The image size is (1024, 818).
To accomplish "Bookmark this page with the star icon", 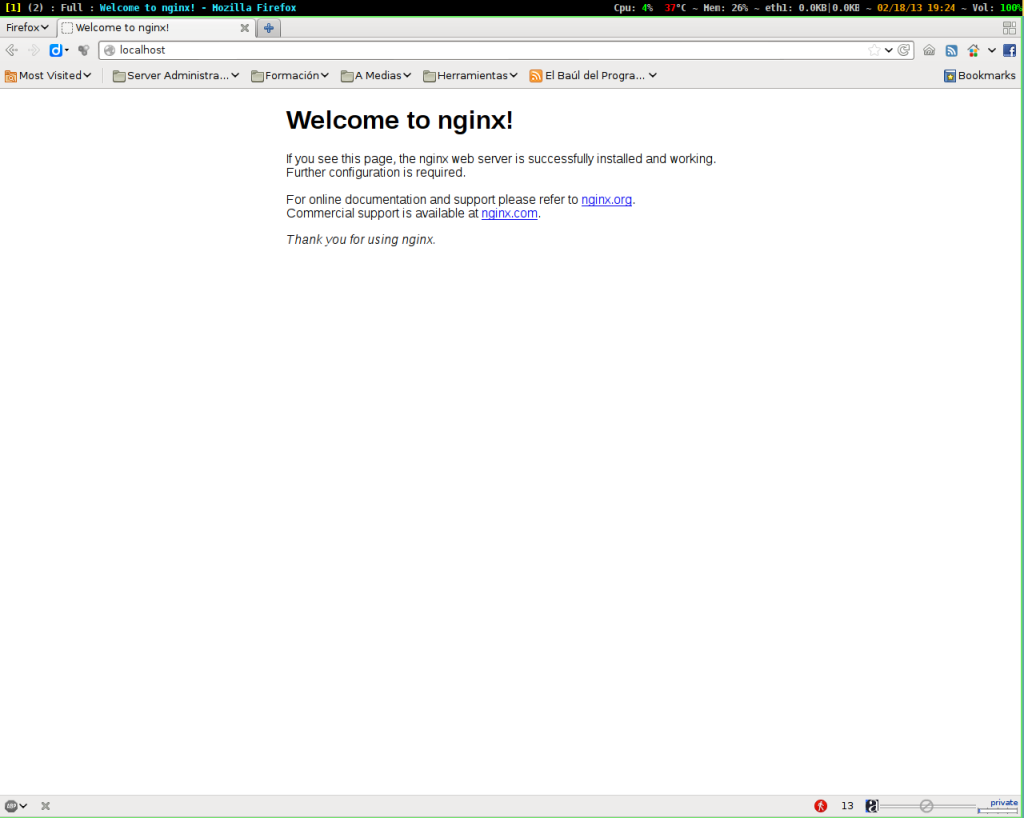I will click(874, 50).
